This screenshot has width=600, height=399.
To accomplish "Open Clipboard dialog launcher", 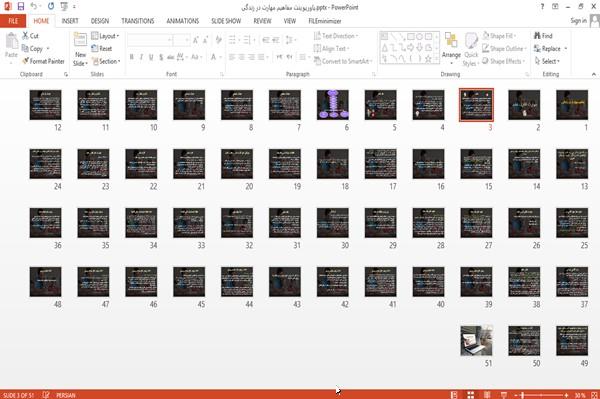I will click(66, 74).
